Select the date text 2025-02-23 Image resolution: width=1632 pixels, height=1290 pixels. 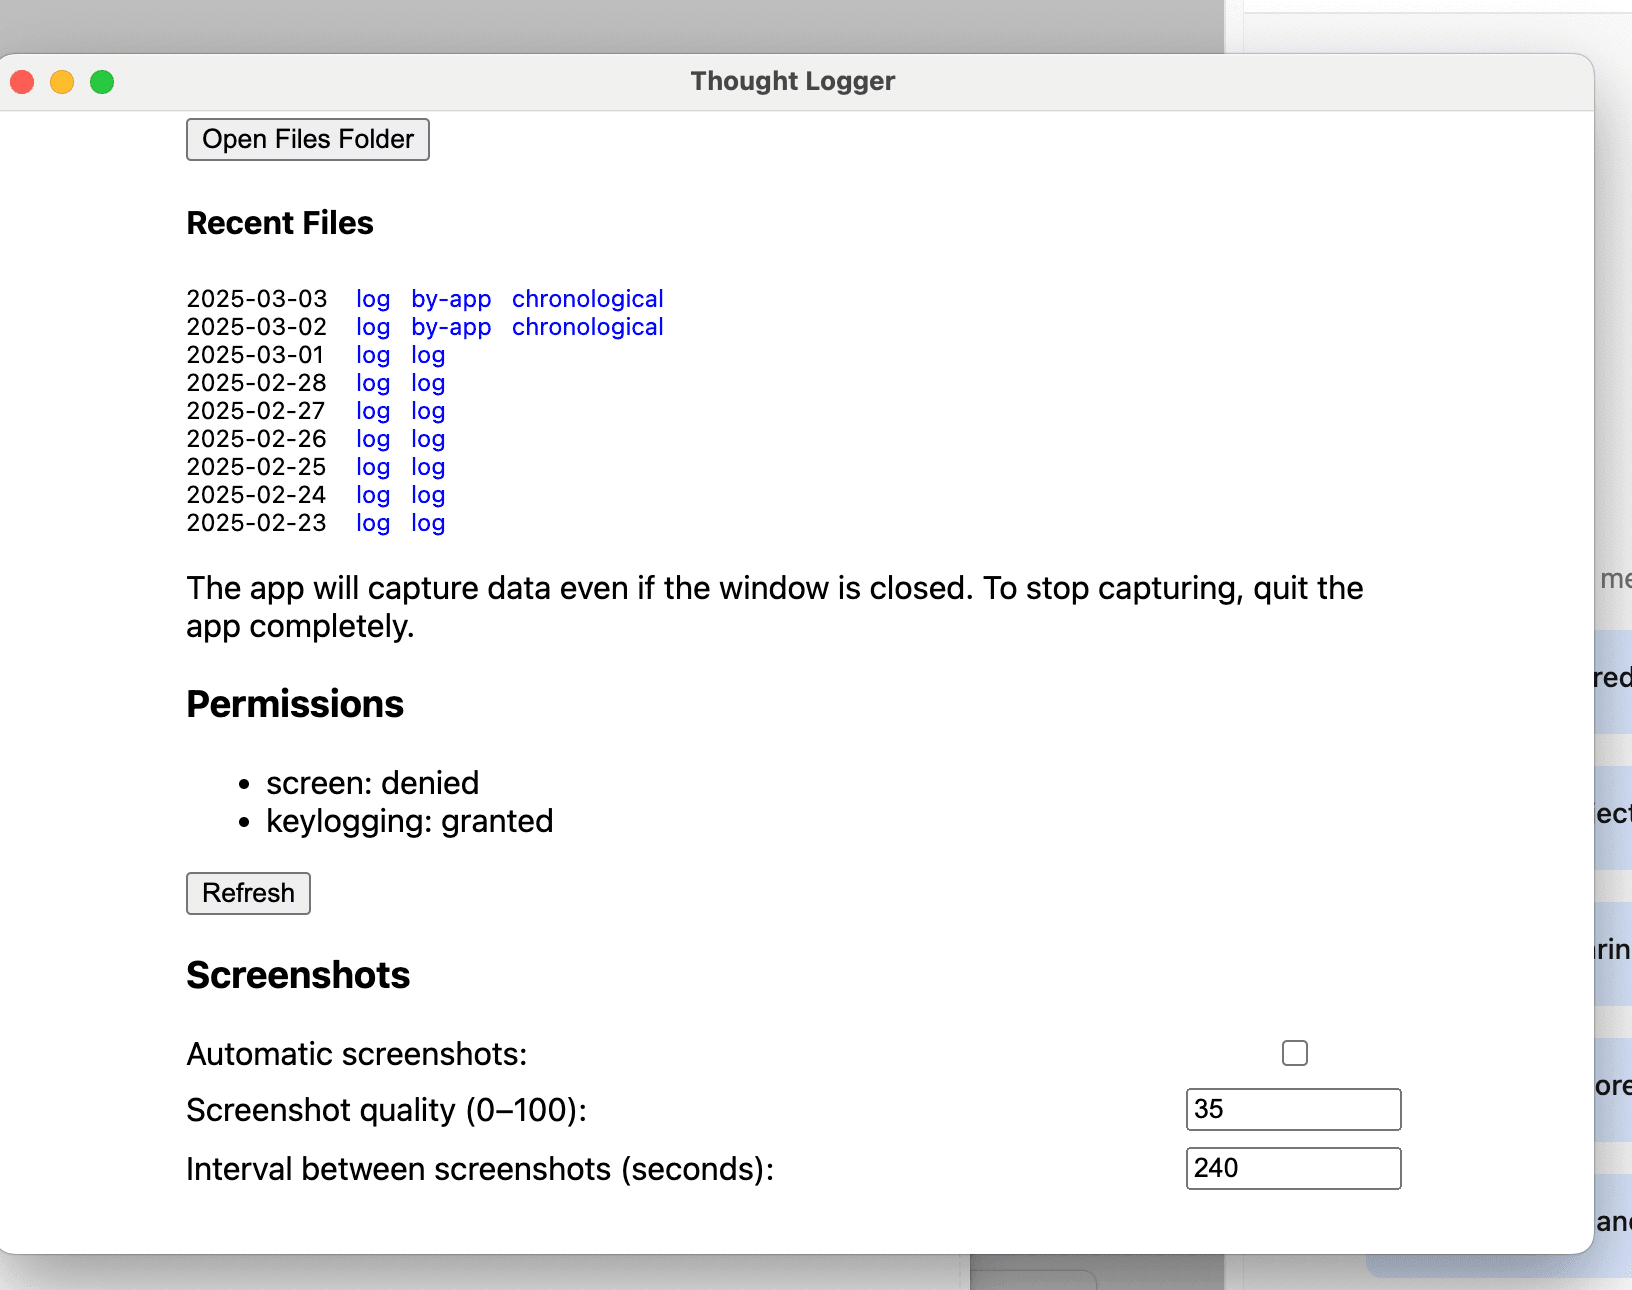click(257, 523)
